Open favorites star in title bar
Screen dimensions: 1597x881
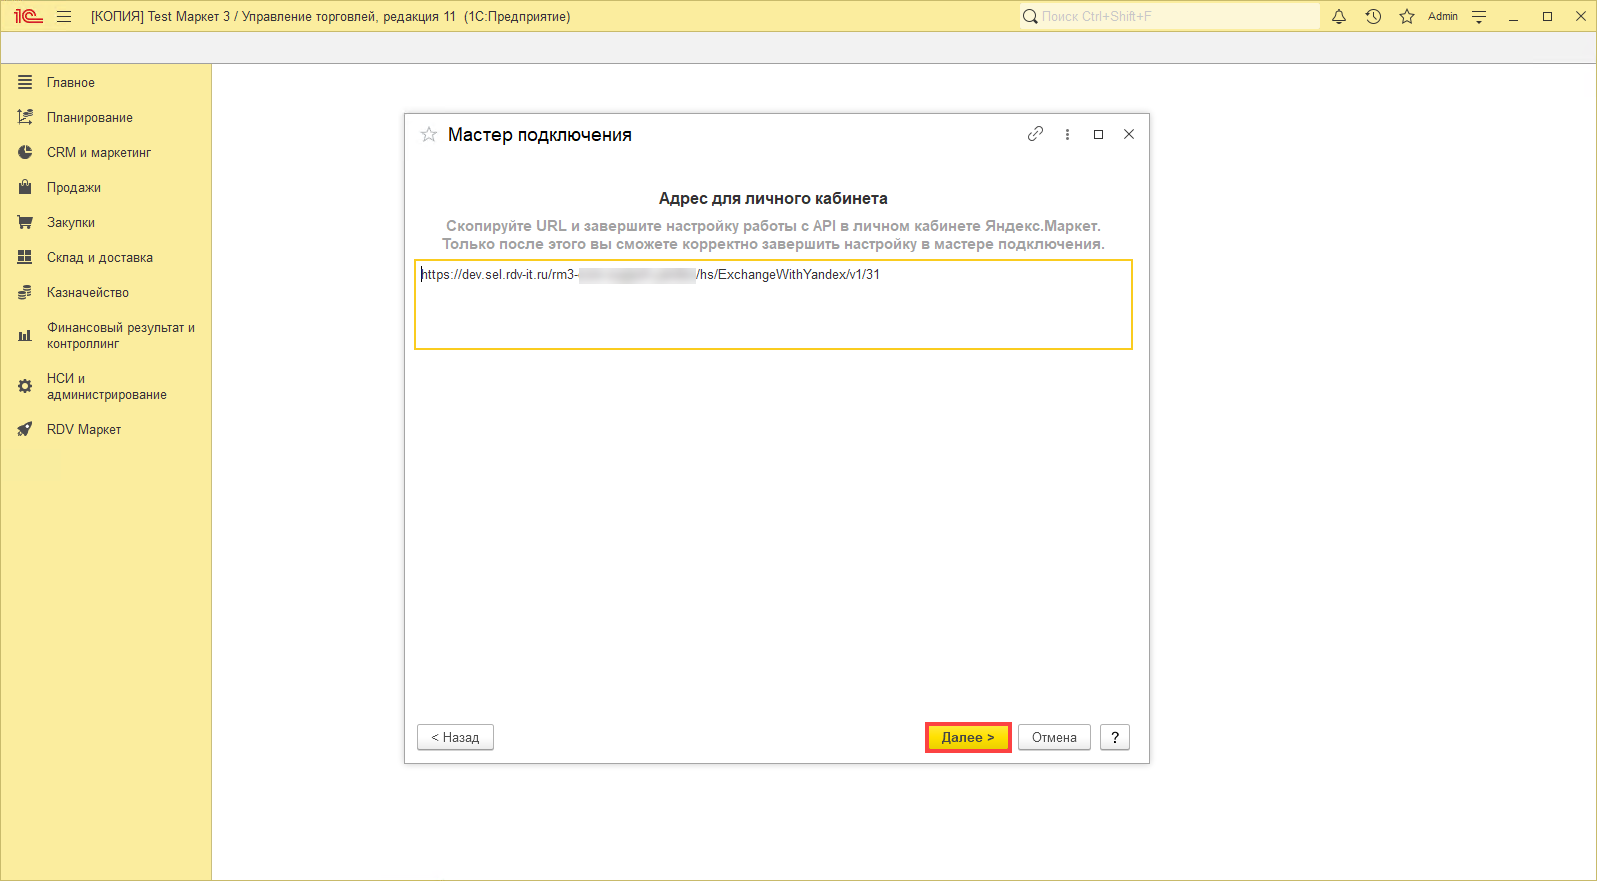point(1407,16)
